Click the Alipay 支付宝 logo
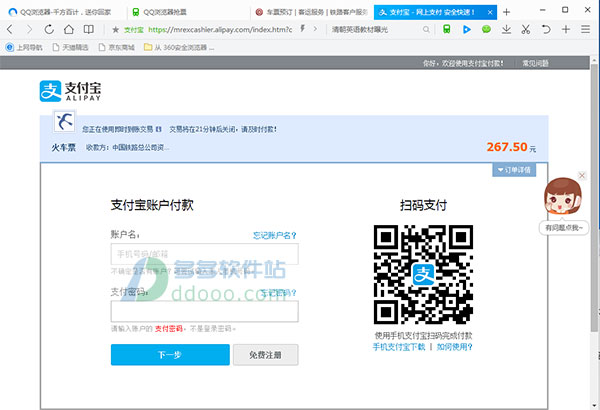The width and height of the screenshot is (600, 410). tap(70, 91)
